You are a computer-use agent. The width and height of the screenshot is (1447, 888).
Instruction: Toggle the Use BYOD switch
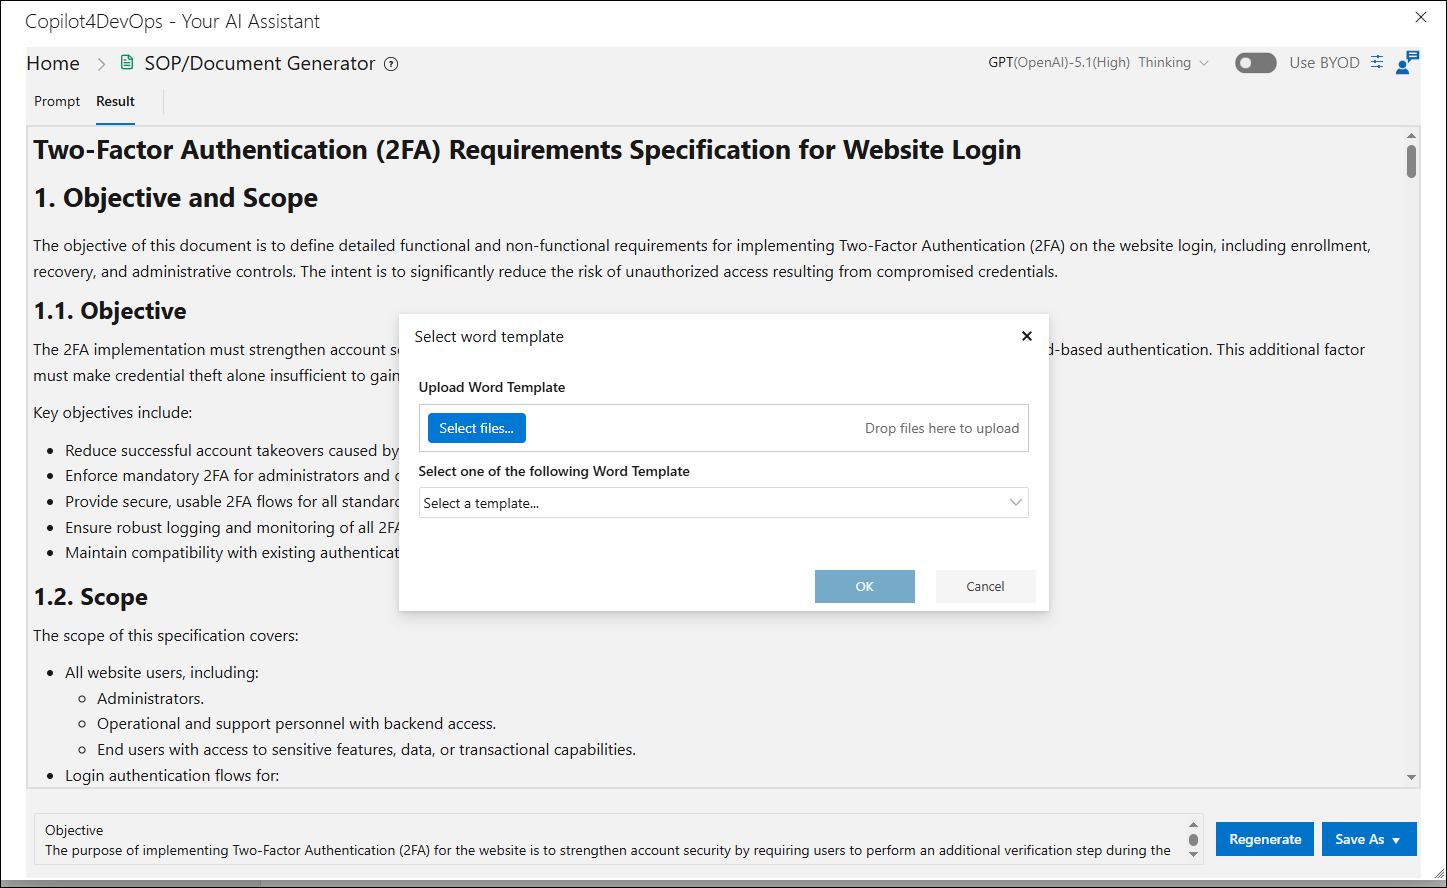click(x=1256, y=63)
